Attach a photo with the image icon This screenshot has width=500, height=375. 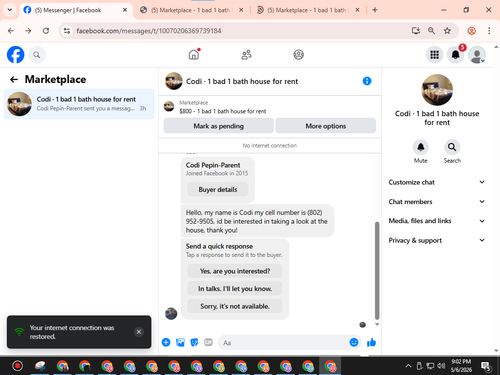[180, 342]
